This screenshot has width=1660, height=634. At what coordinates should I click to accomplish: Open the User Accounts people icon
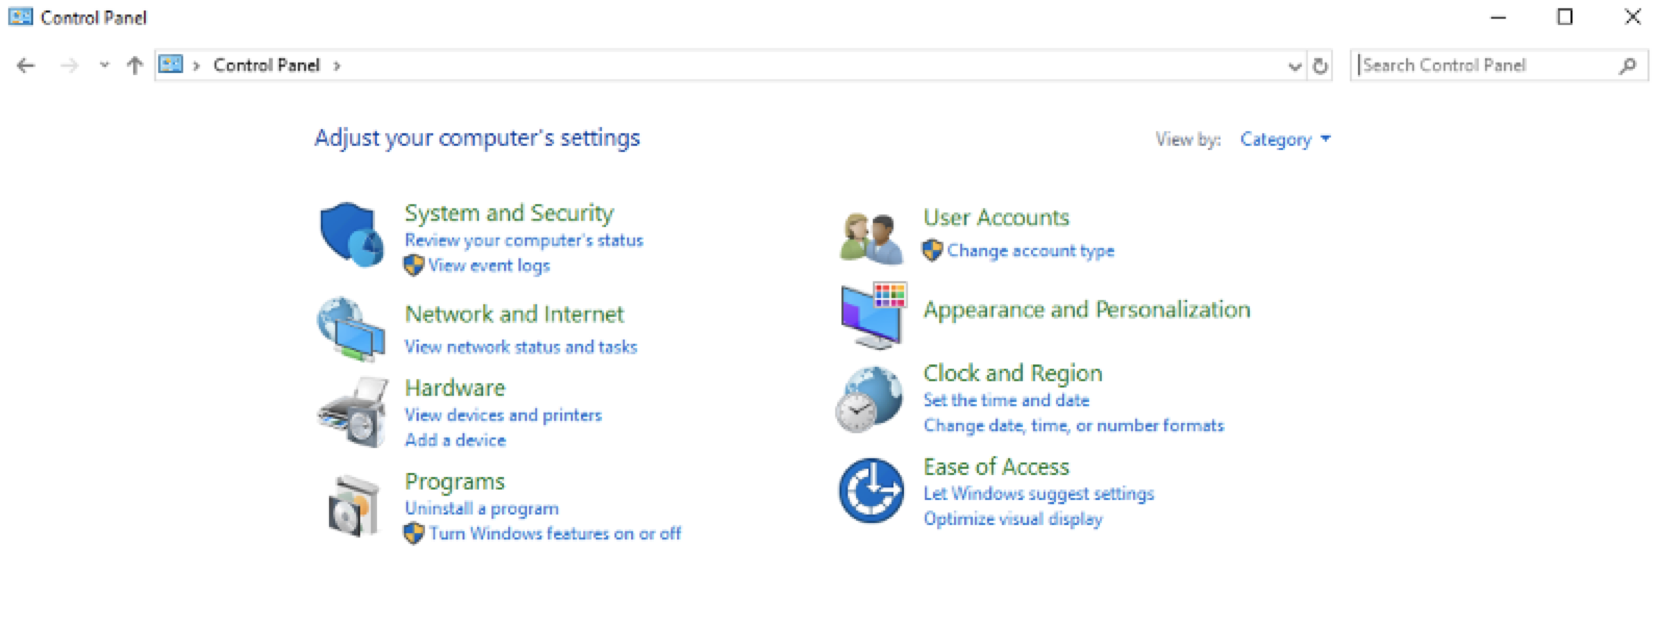[x=871, y=237]
